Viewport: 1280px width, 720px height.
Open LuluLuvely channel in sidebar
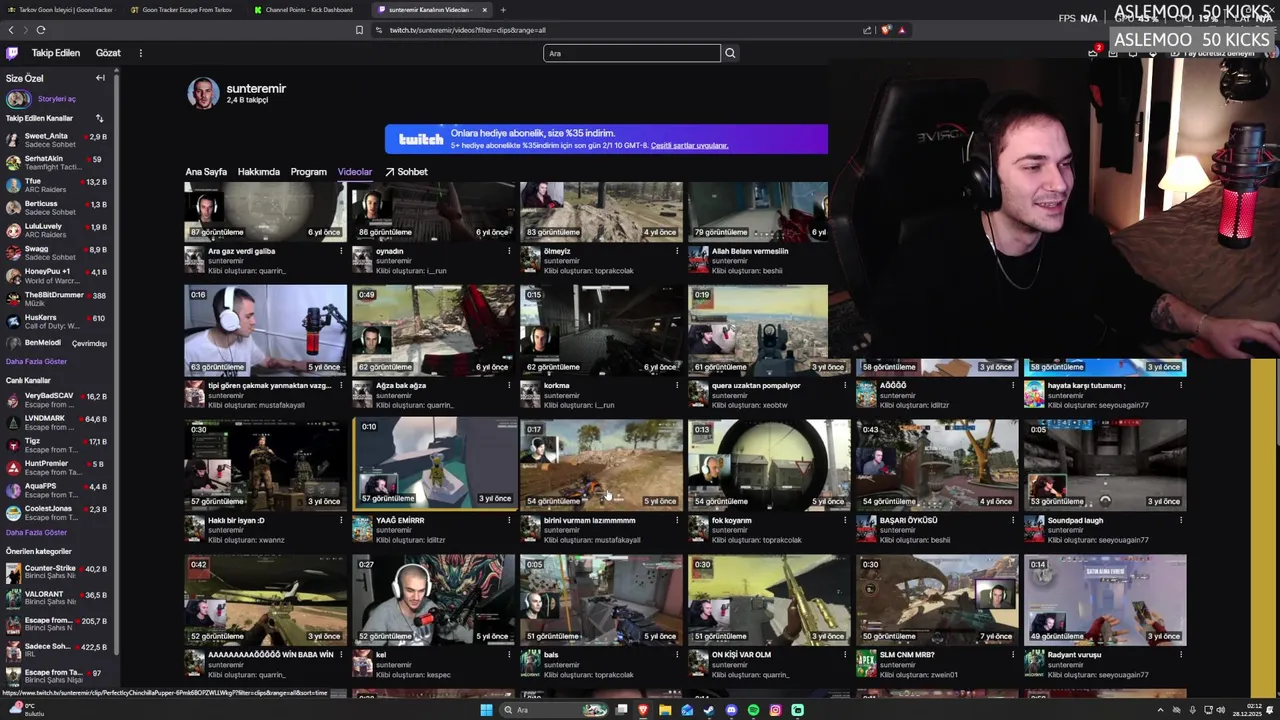57,230
